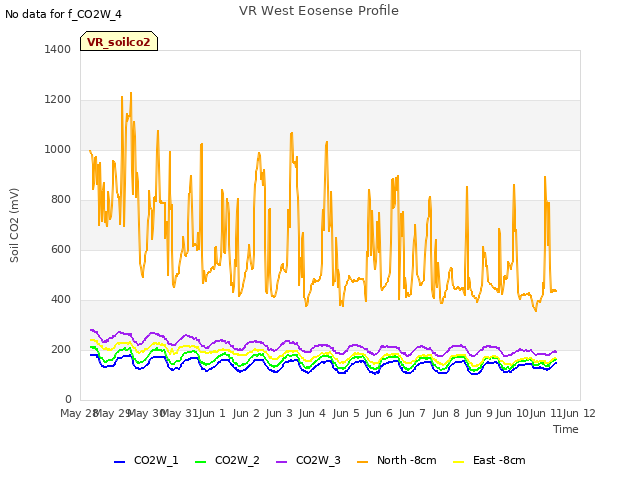The width and height of the screenshot is (640, 480).
Task: Click the purple CO2W_3 legend swatch
Action: click(282, 462)
